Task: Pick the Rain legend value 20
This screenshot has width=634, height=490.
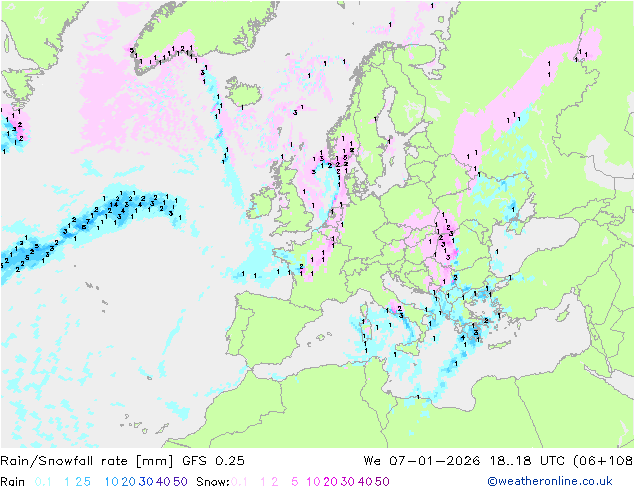Action: point(129,482)
